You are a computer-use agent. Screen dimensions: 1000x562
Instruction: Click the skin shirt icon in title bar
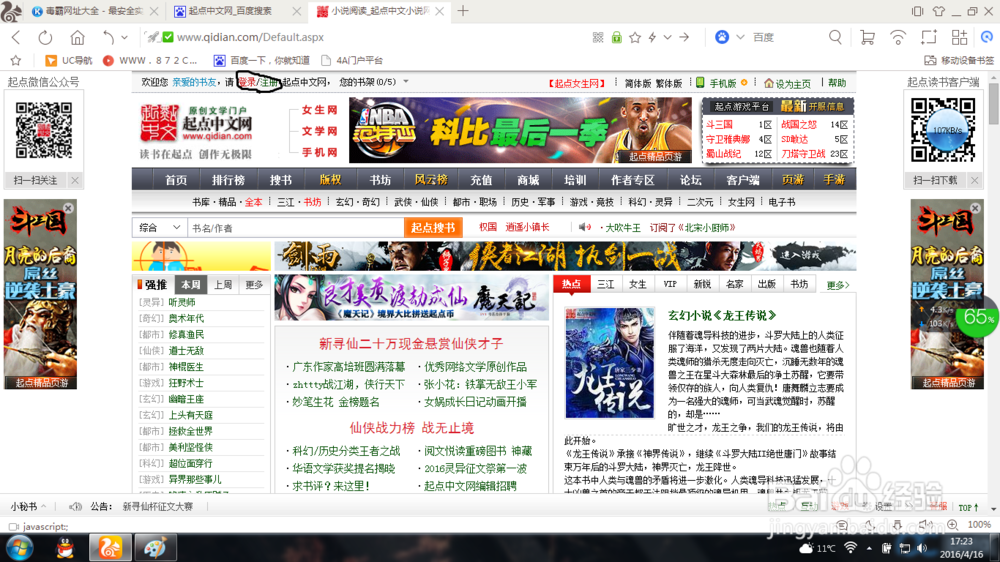(x=939, y=11)
